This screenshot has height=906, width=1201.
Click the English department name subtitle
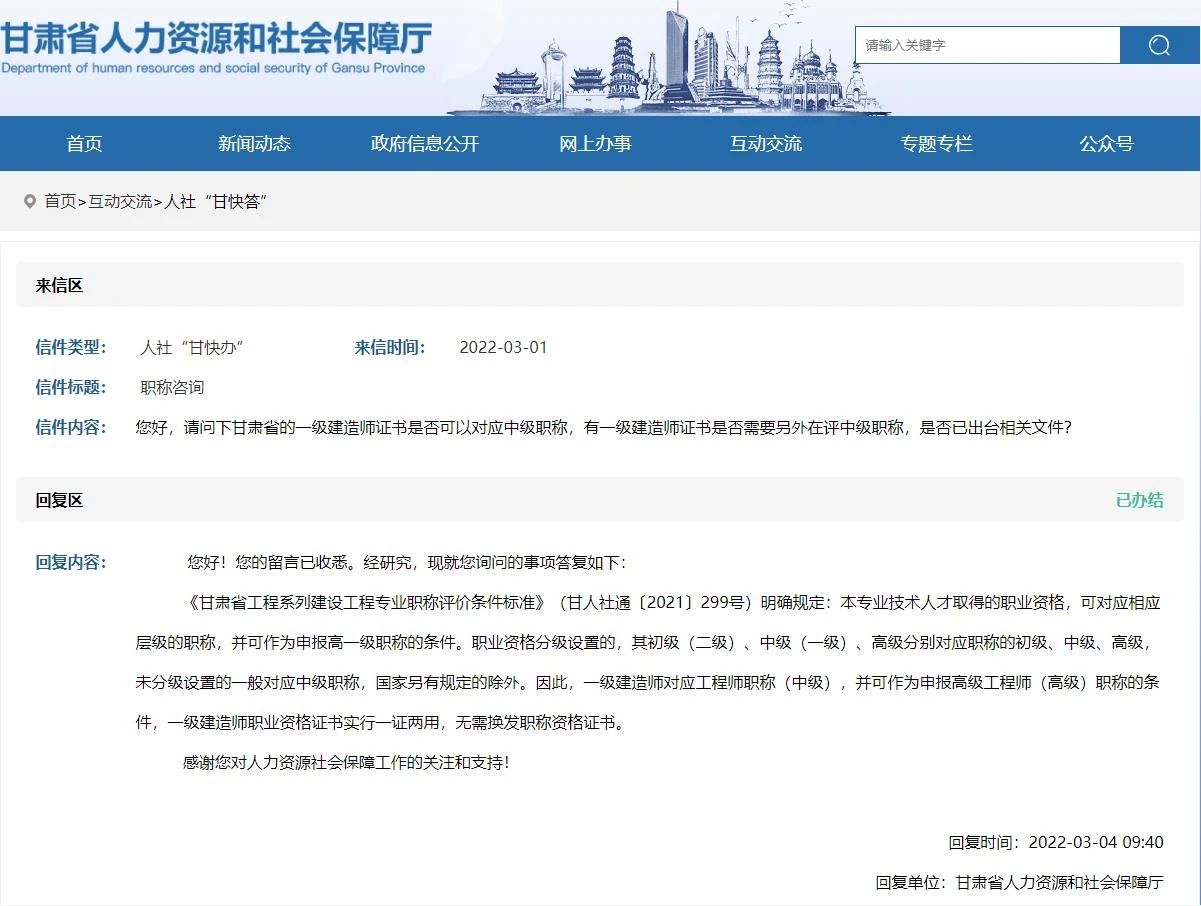click(213, 68)
